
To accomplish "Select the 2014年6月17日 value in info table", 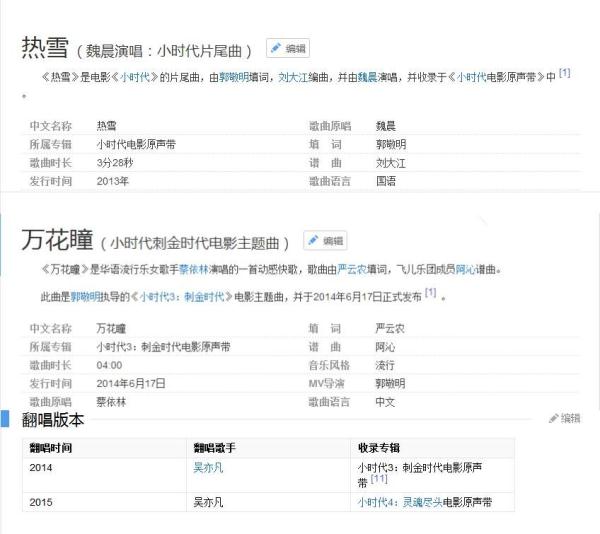I will point(131,383).
